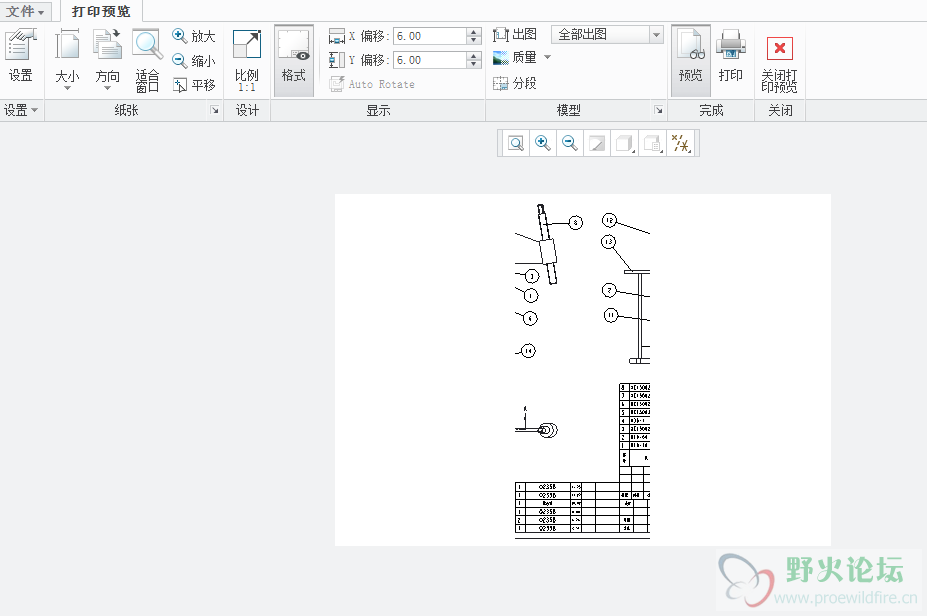Image resolution: width=927 pixels, height=616 pixels.
Task: Click the 设计 group label
Action: 247,111
